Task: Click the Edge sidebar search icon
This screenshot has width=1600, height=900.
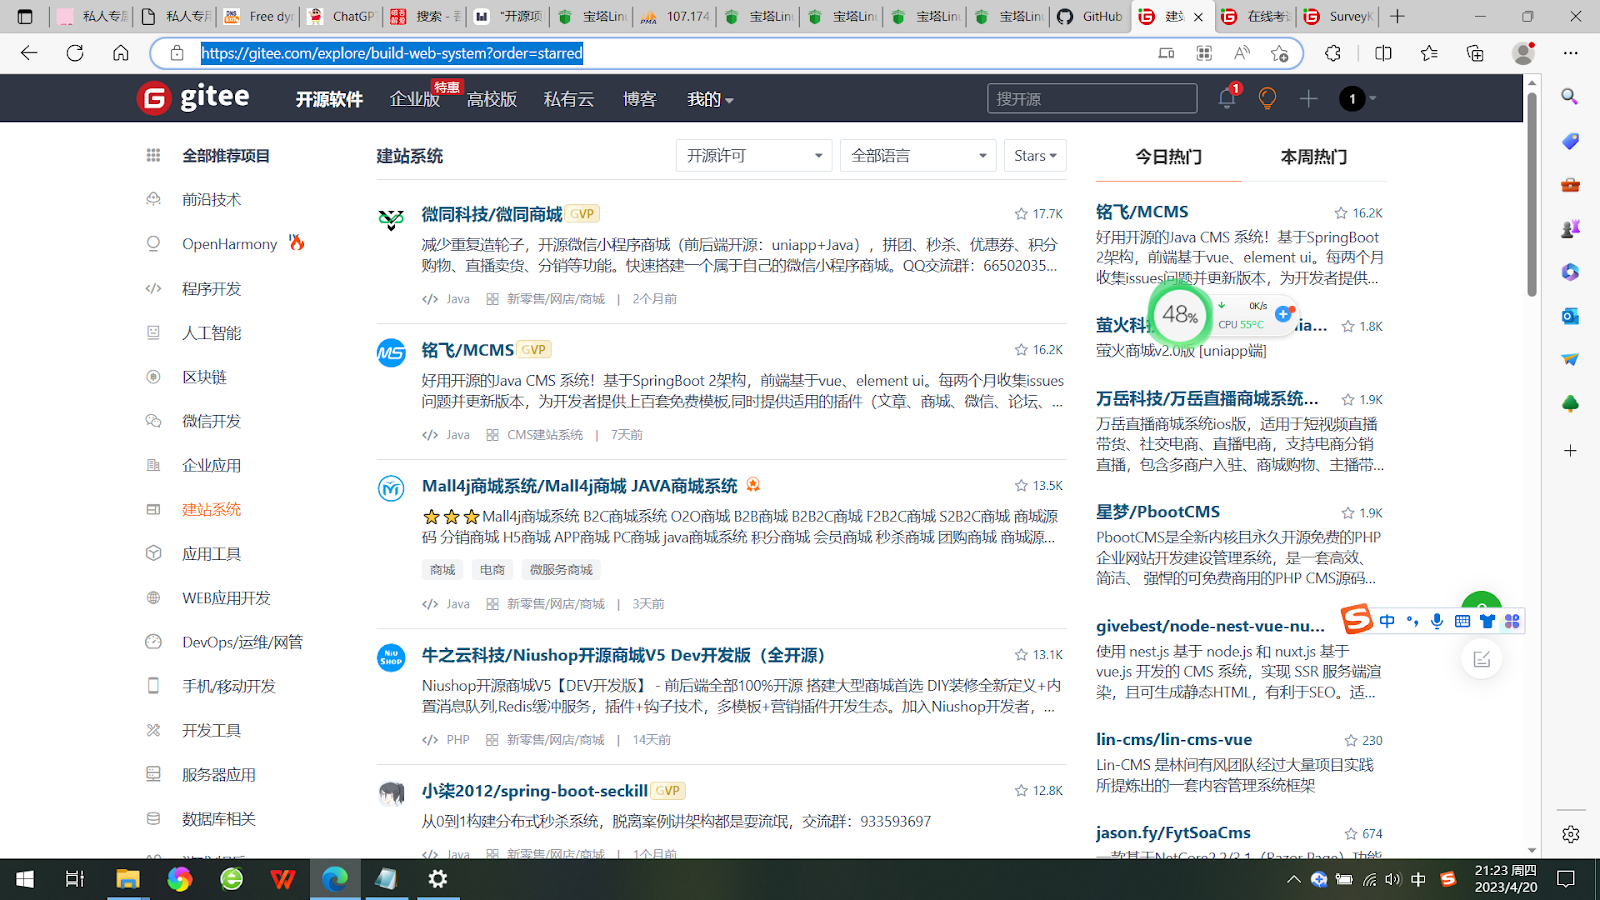Action: [x=1570, y=96]
